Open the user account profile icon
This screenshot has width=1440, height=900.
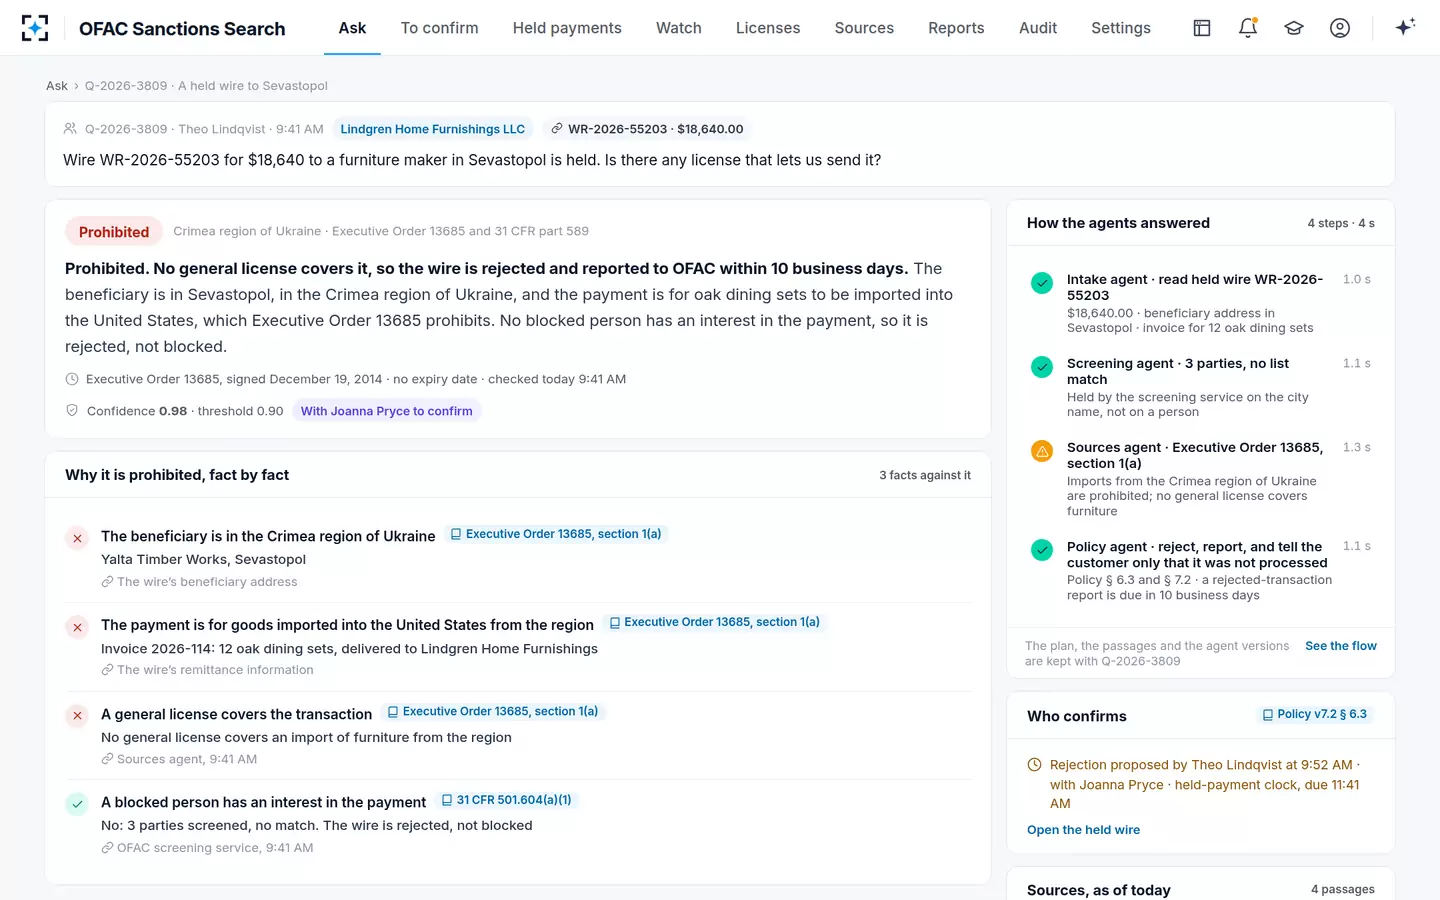1340,28
